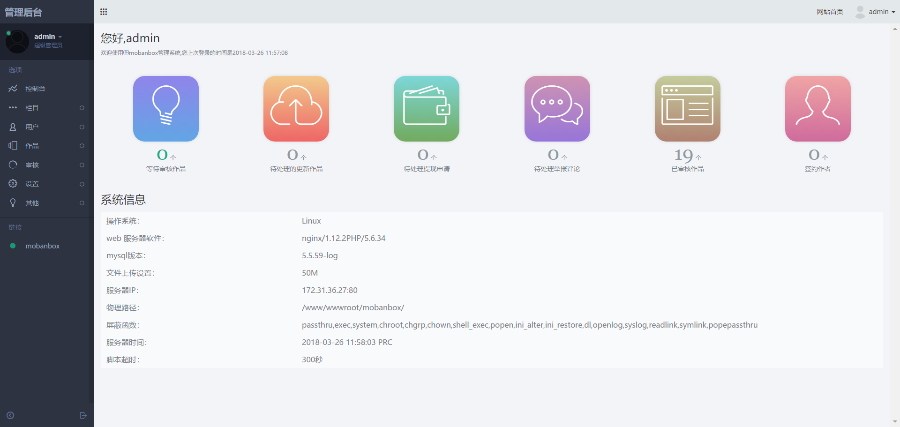Image resolution: width=900 pixels, height=427 pixels.
Task: Expand the 栏目 submenu toggle square
Action: [82, 108]
